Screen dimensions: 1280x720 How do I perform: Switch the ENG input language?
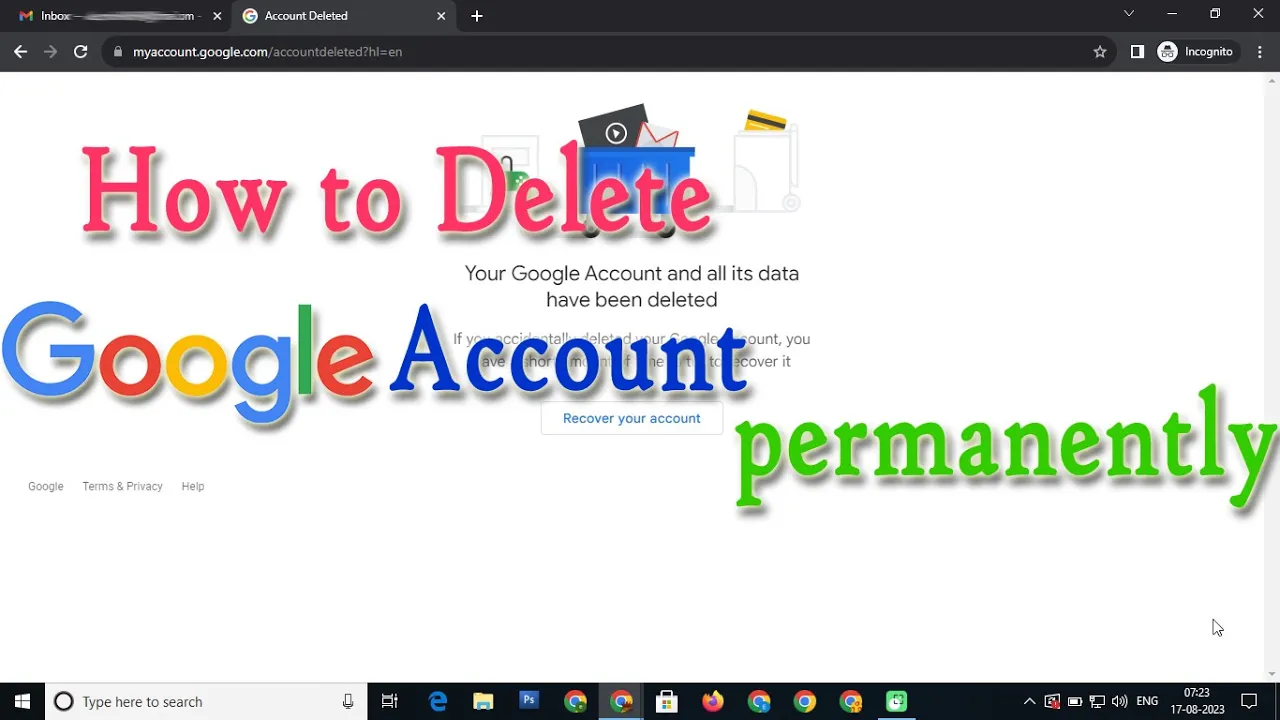(1147, 702)
